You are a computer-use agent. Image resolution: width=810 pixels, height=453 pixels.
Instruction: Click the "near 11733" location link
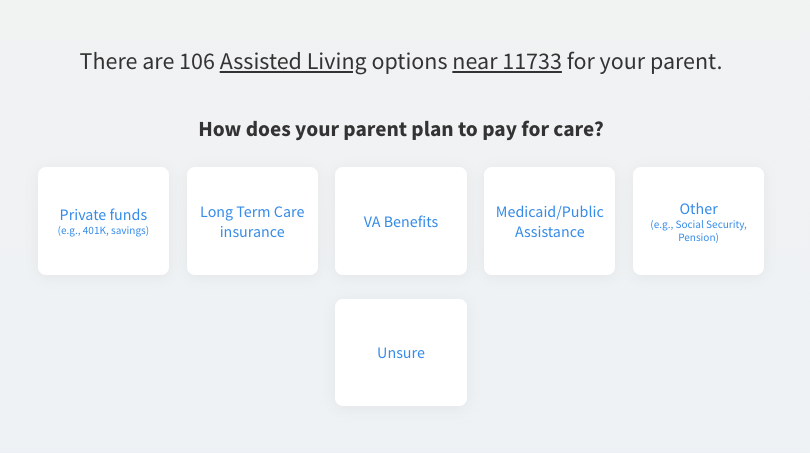click(506, 62)
